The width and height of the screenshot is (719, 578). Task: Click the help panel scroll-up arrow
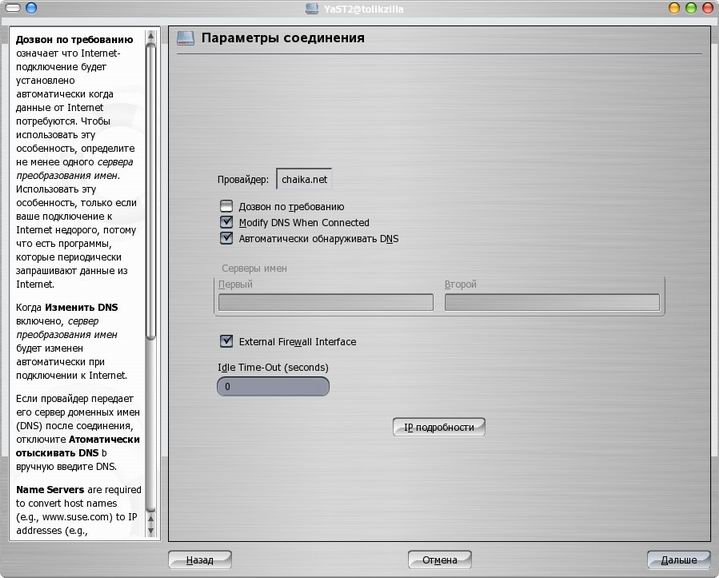(152, 35)
